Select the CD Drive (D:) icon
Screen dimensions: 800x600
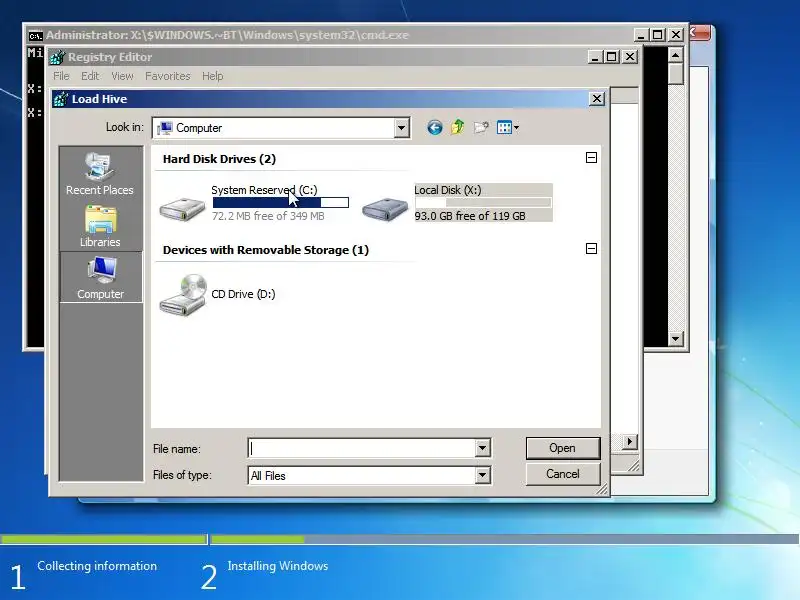pyautogui.click(x=183, y=295)
